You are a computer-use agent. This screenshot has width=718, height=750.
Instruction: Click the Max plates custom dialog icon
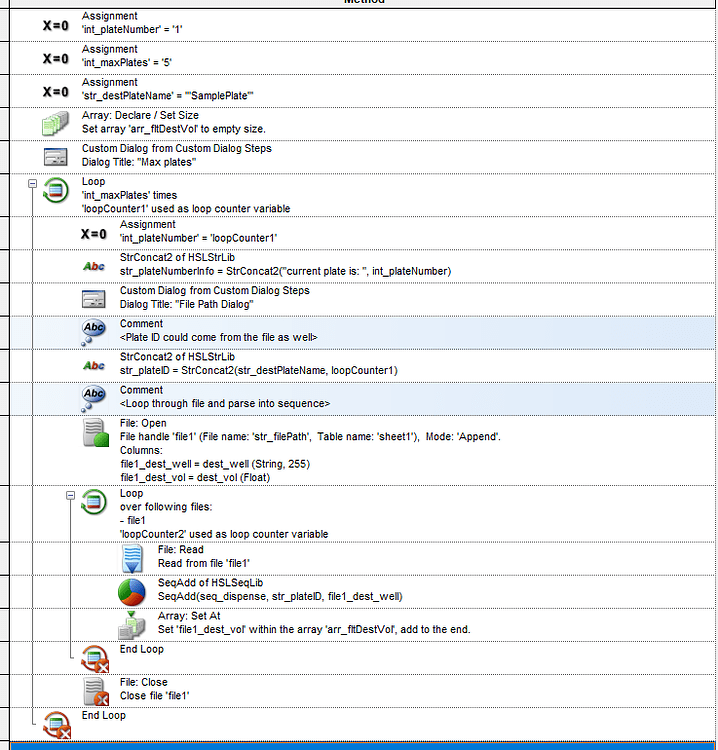pyautogui.click(x=55, y=157)
